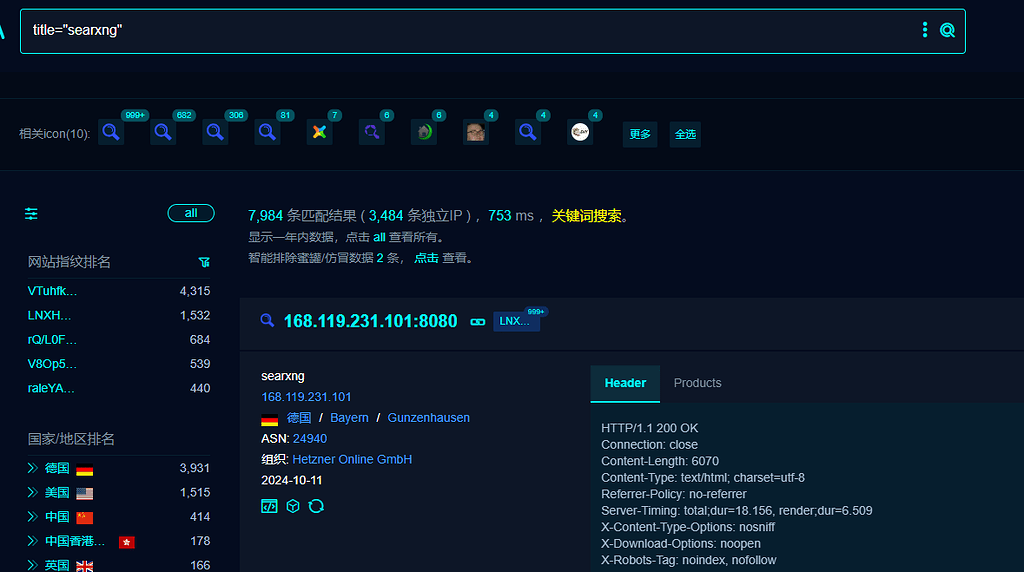Select the colorful X icon with badge 7
This screenshot has width=1024, height=572.
pyautogui.click(x=319, y=133)
